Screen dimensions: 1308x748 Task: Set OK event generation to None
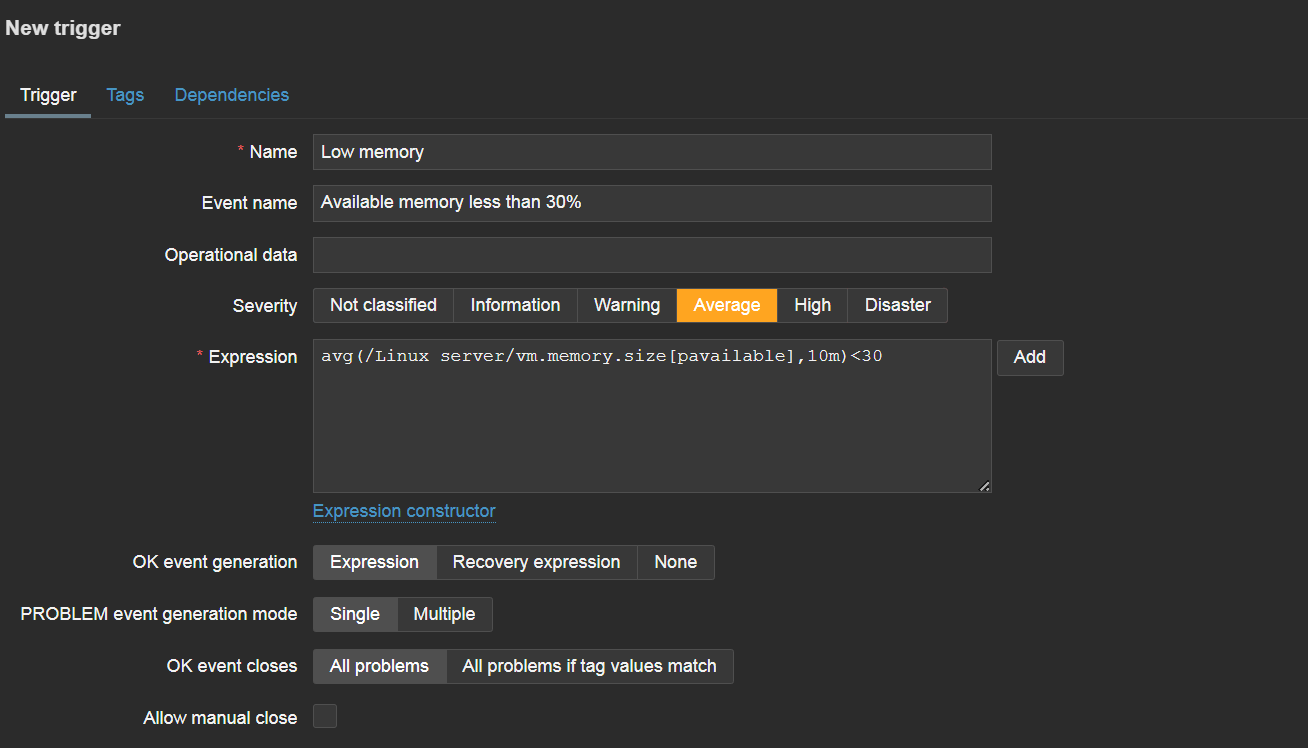(676, 562)
